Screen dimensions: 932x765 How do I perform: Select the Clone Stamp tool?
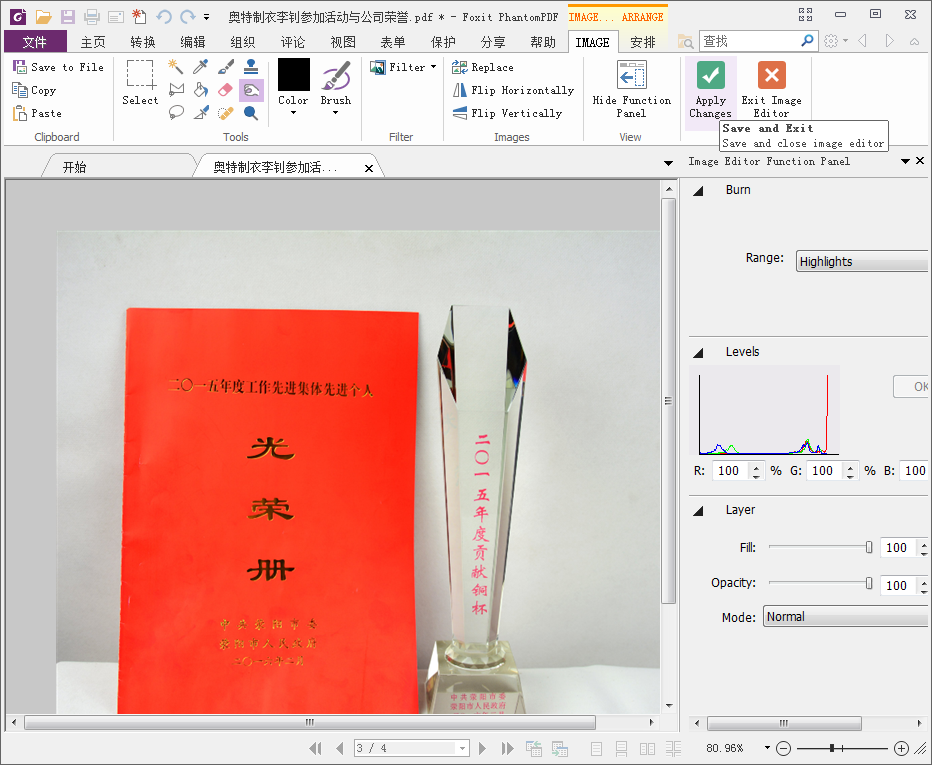[x=251, y=67]
